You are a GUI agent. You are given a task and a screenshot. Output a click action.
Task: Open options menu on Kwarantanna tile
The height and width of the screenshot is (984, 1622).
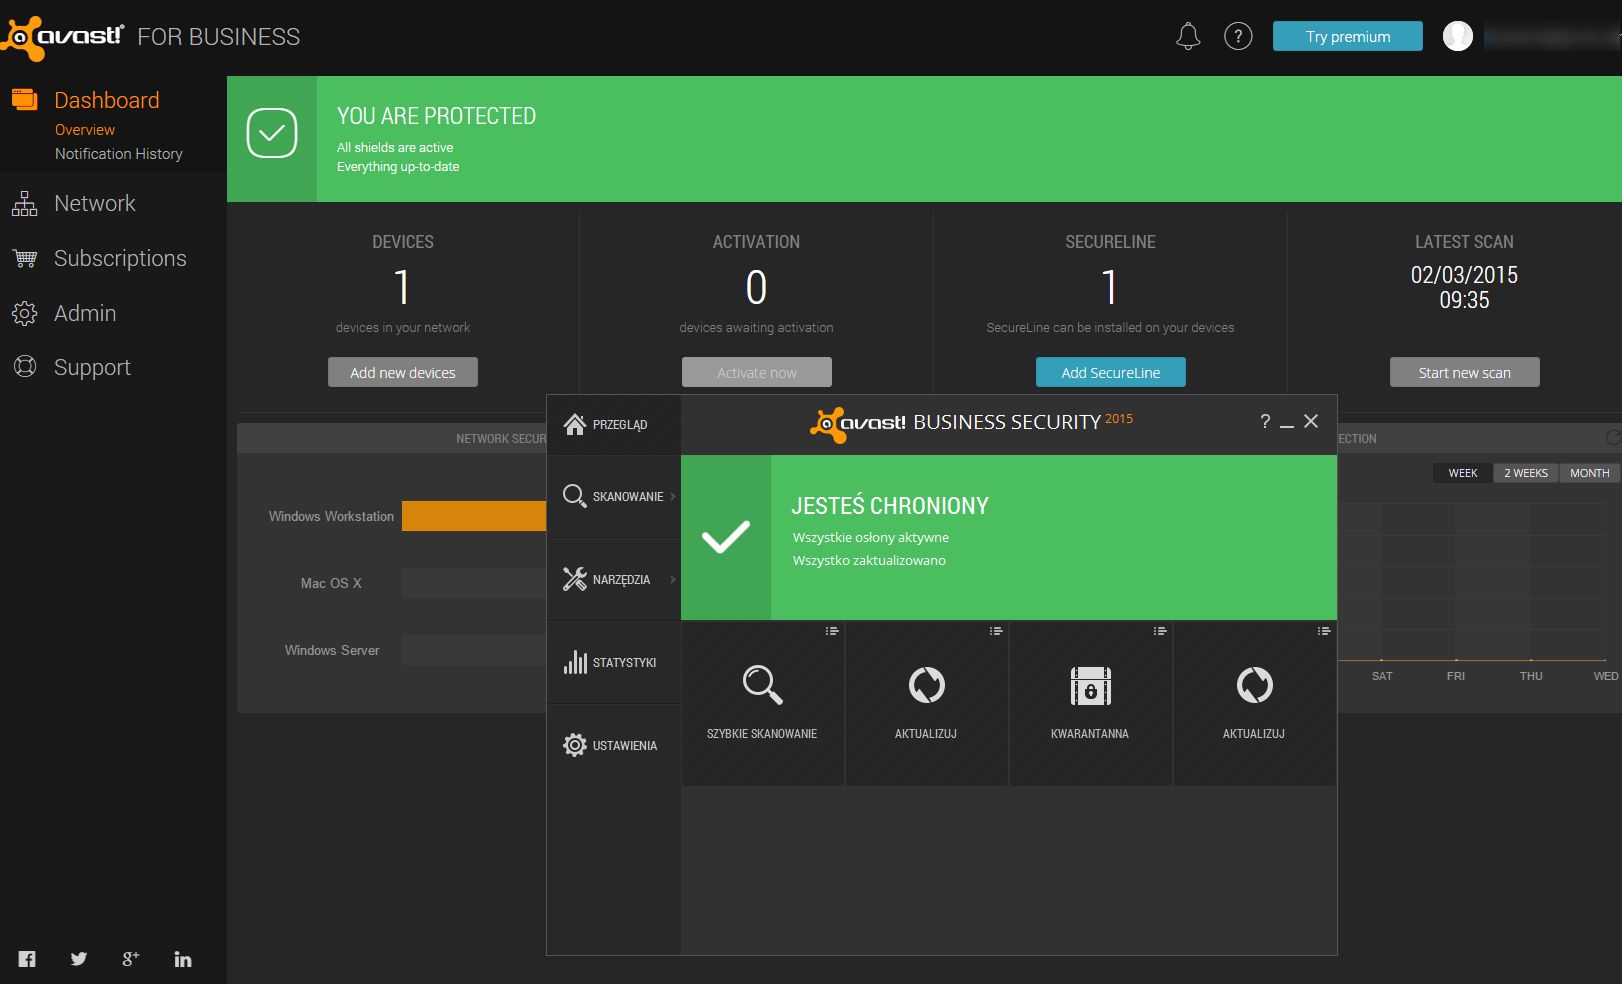coord(1160,631)
